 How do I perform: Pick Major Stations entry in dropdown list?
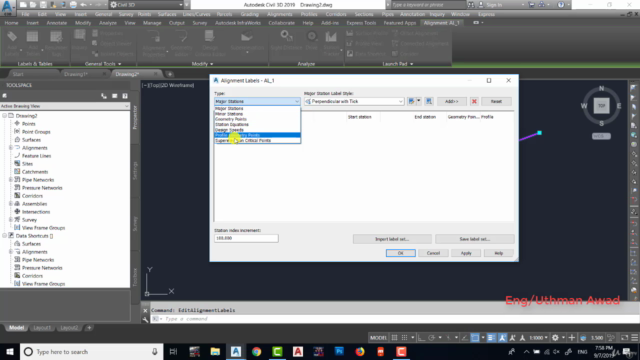(x=257, y=109)
